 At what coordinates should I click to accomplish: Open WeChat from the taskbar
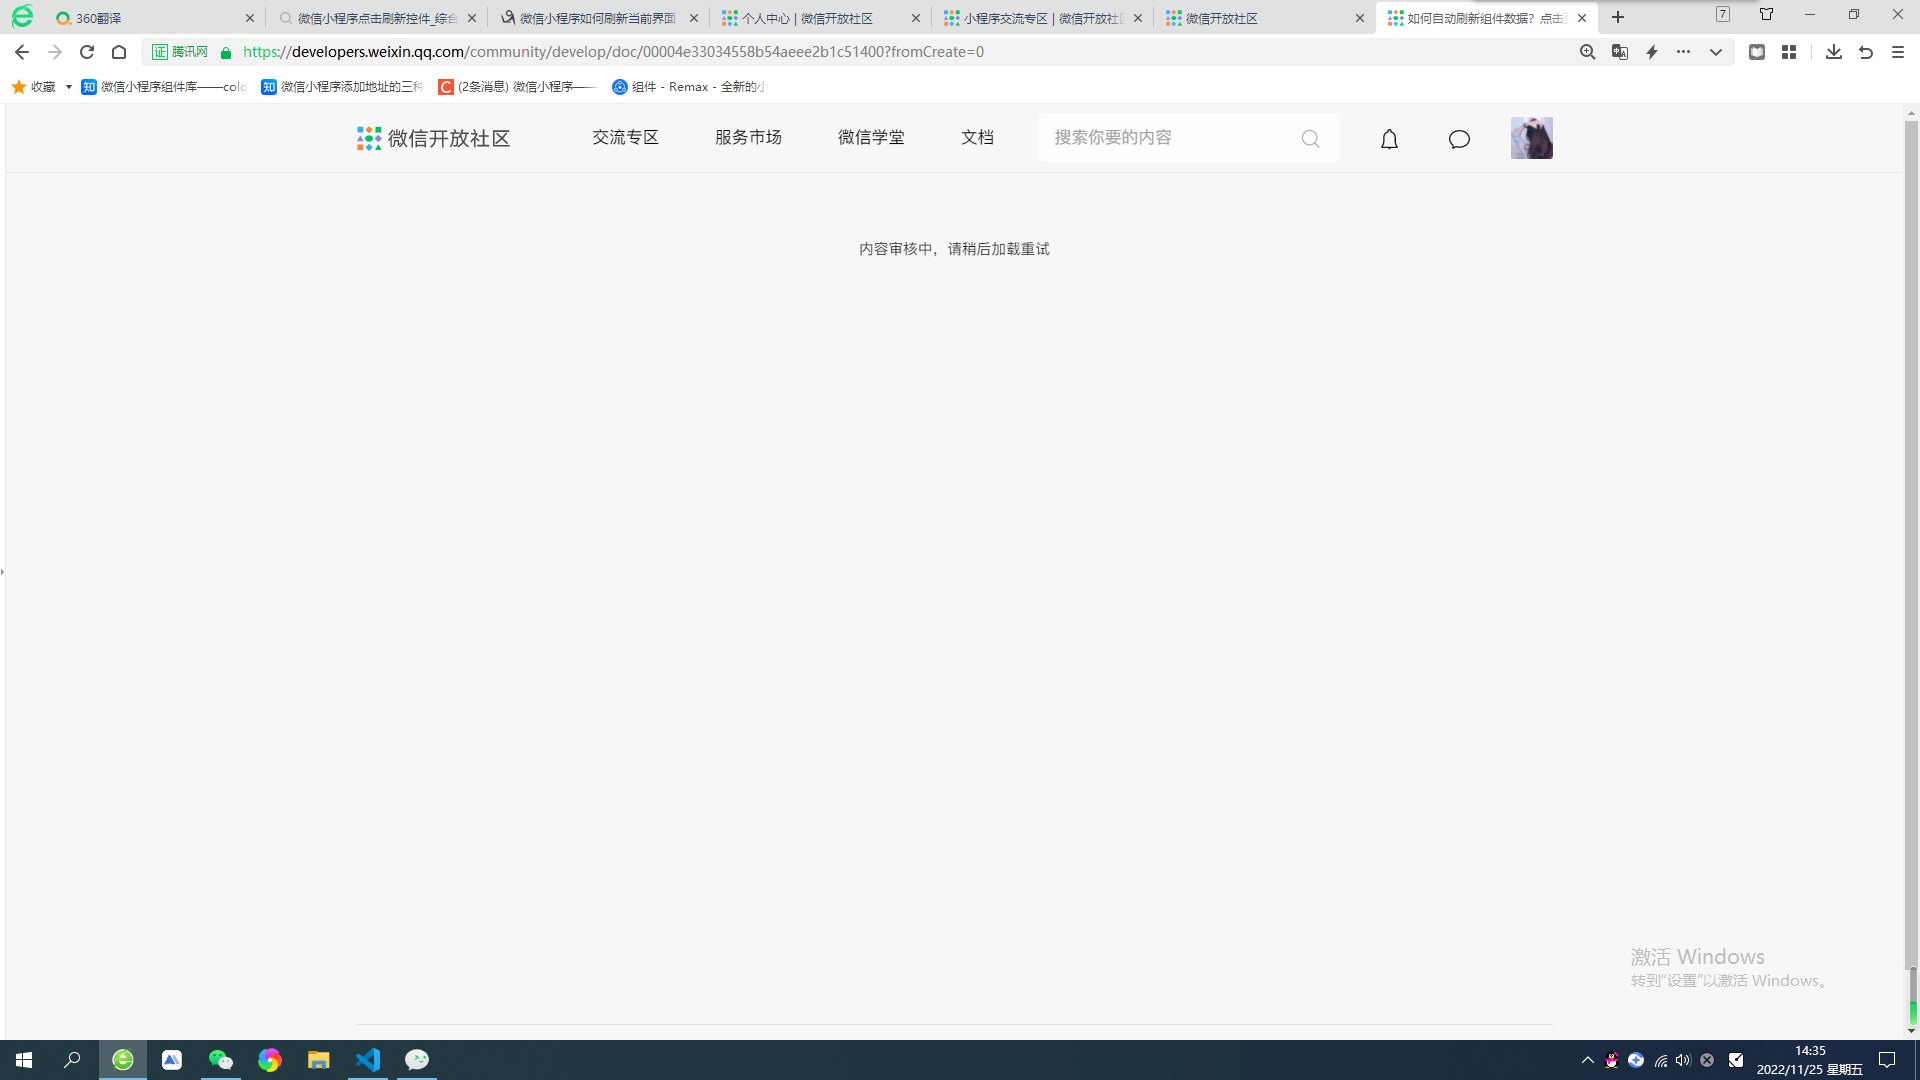click(221, 1060)
